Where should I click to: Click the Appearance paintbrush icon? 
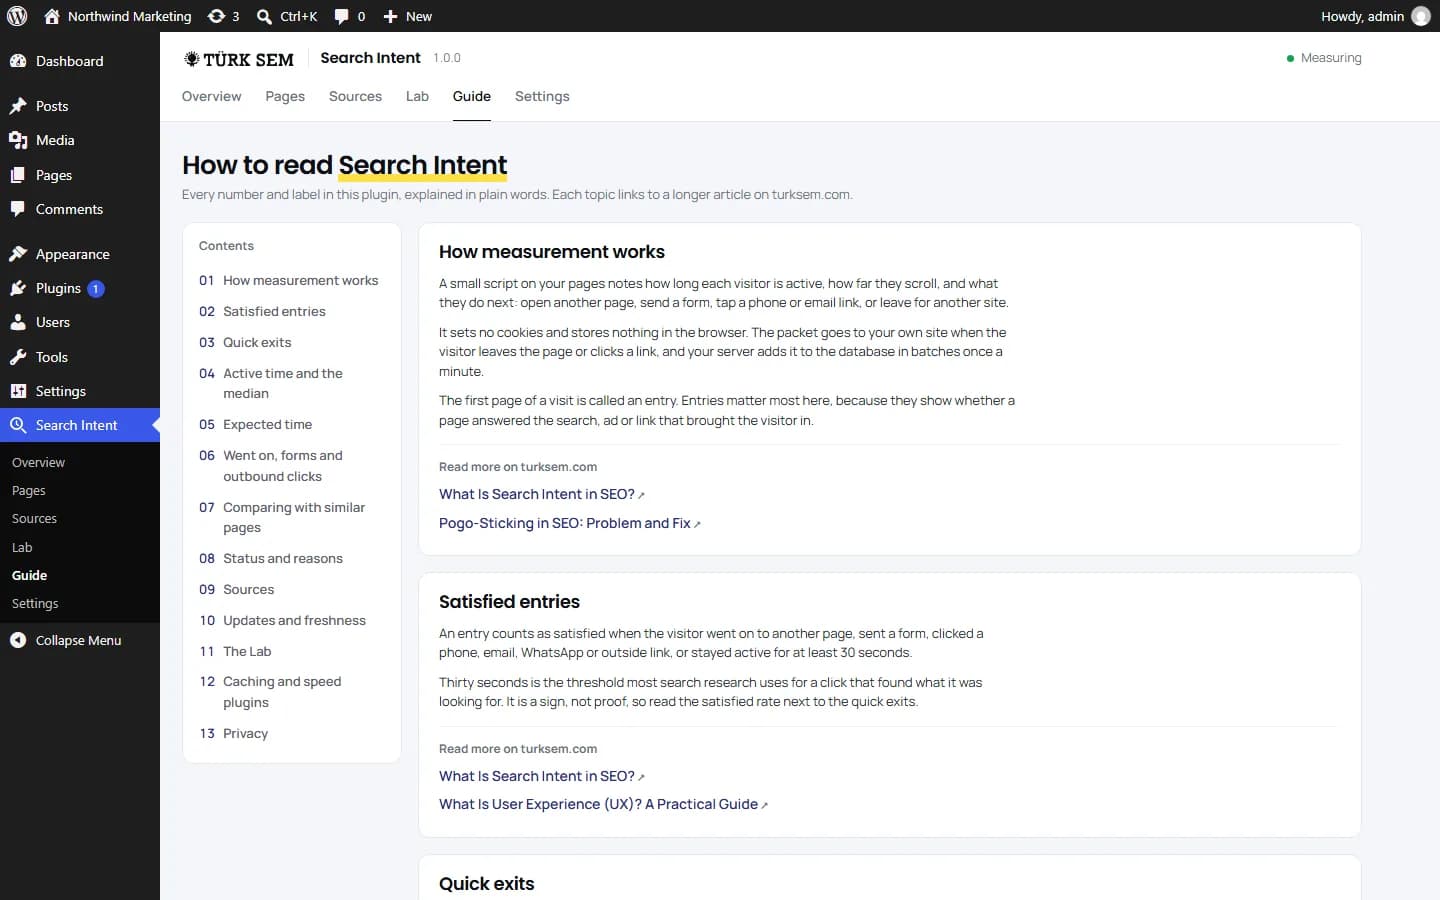click(18, 254)
